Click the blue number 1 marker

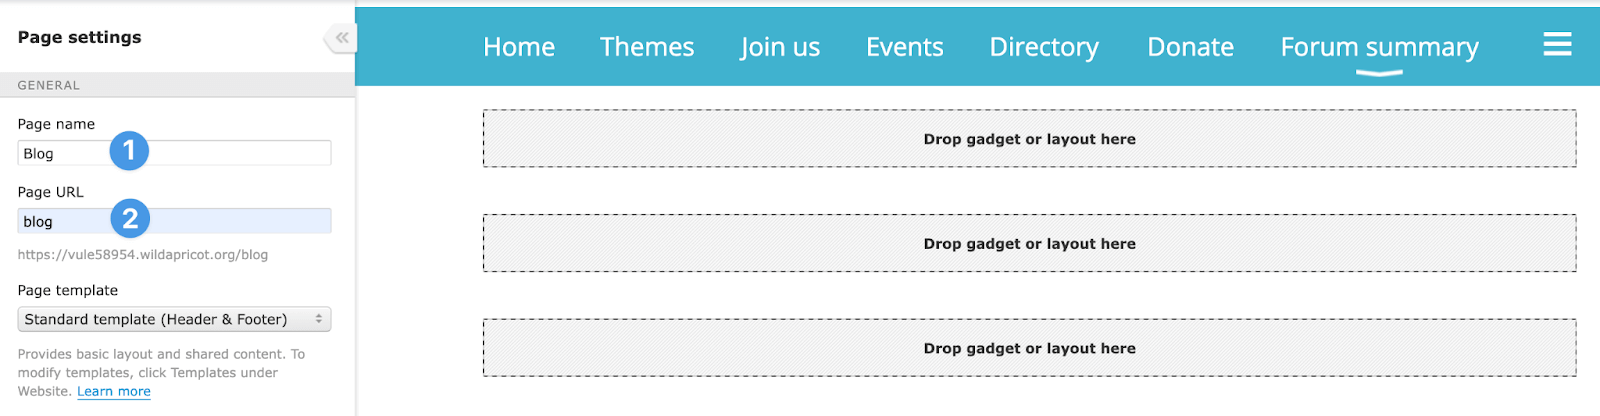(129, 151)
